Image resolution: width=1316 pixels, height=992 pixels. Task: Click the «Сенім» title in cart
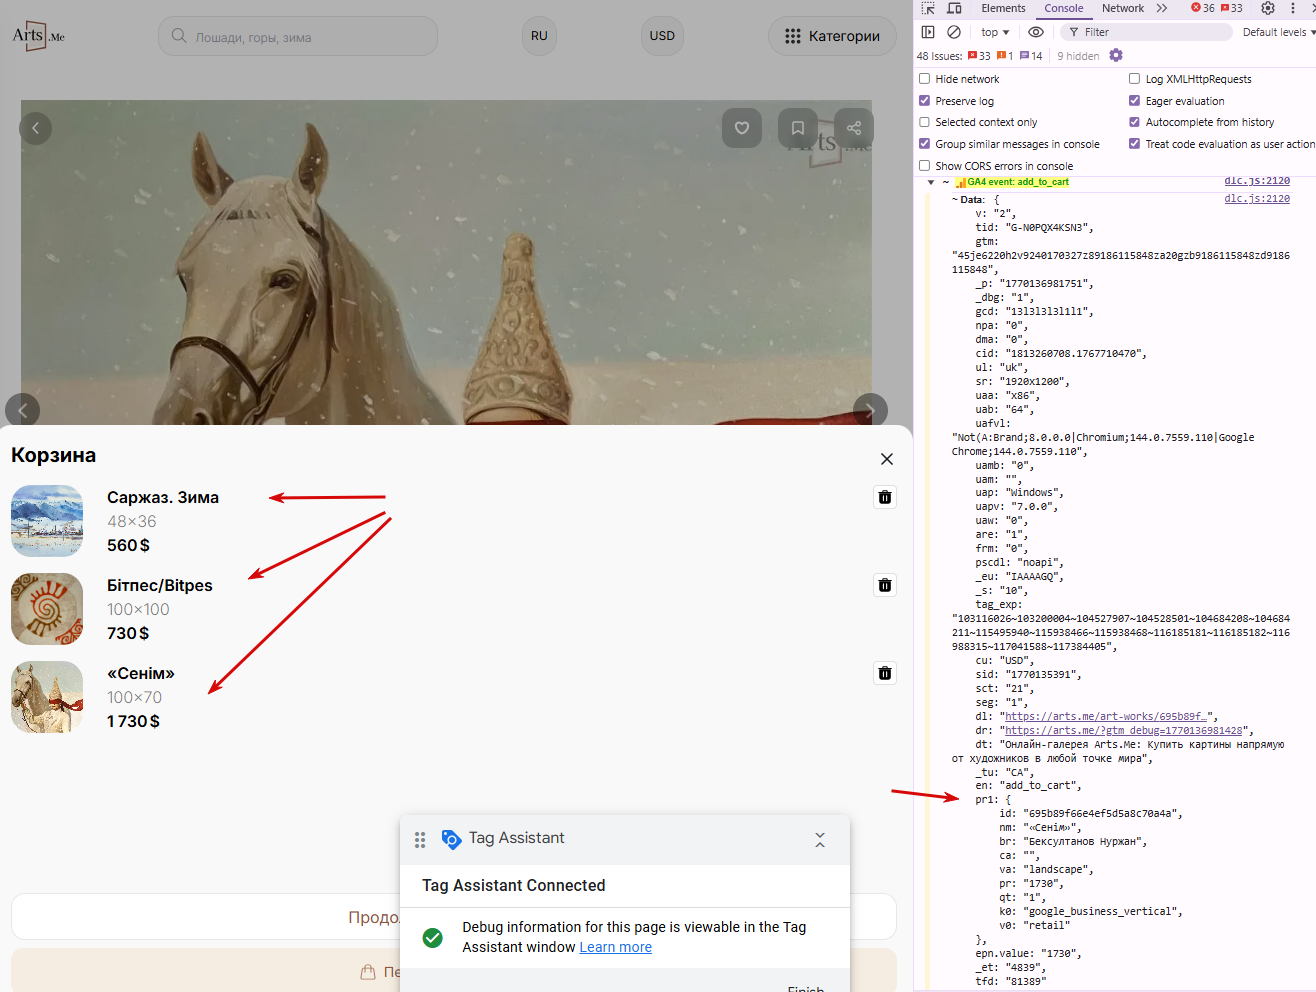[141, 673]
